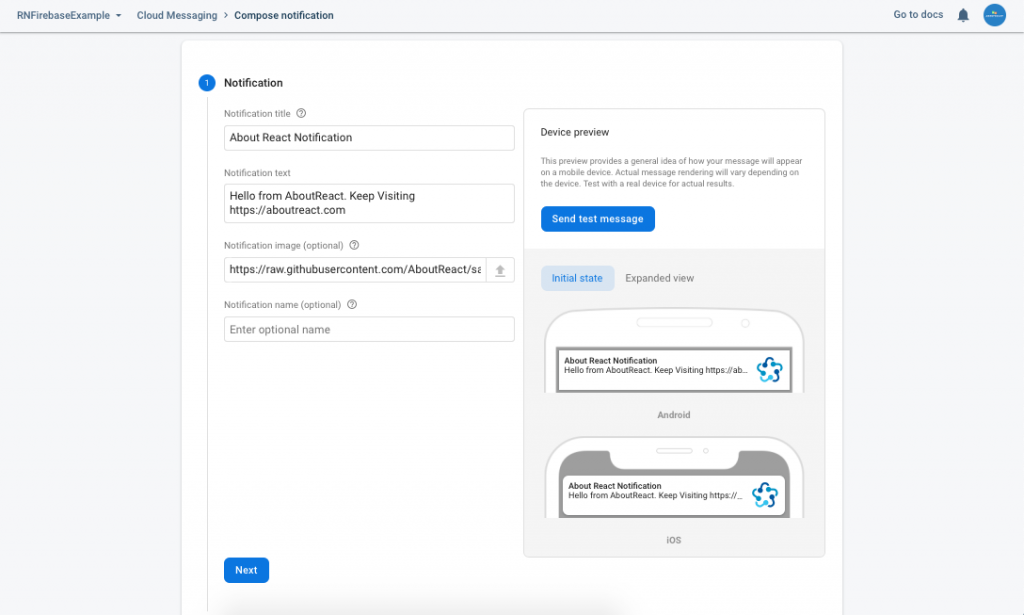Switch preview to Expanded view
This screenshot has width=1024, height=615.
(x=659, y=278)
